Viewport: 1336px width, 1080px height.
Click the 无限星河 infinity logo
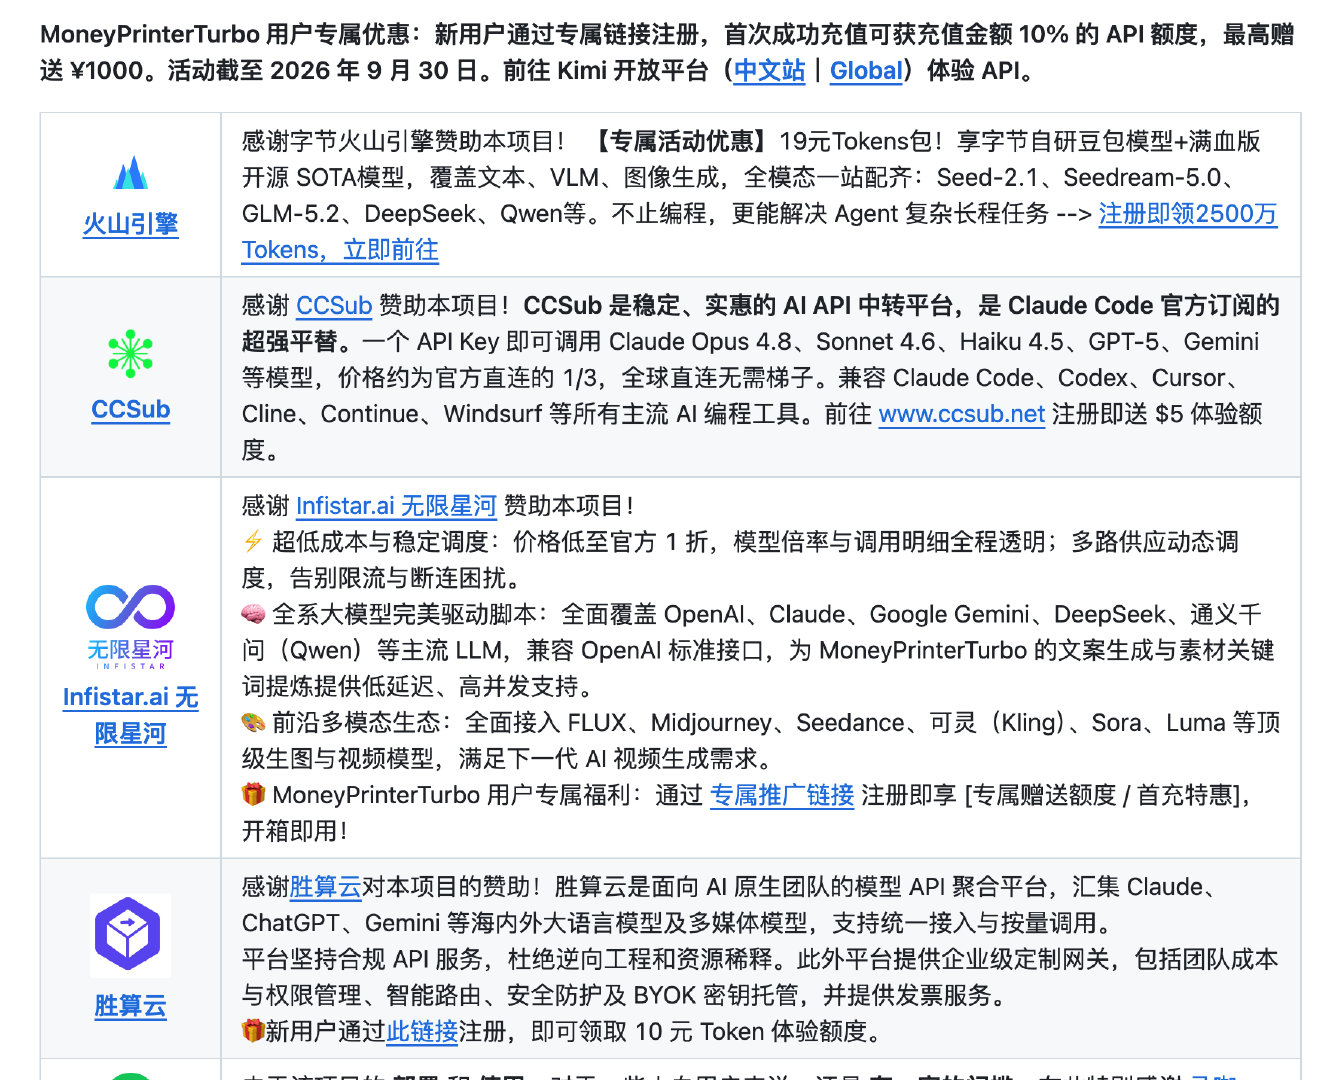(131, 626)
